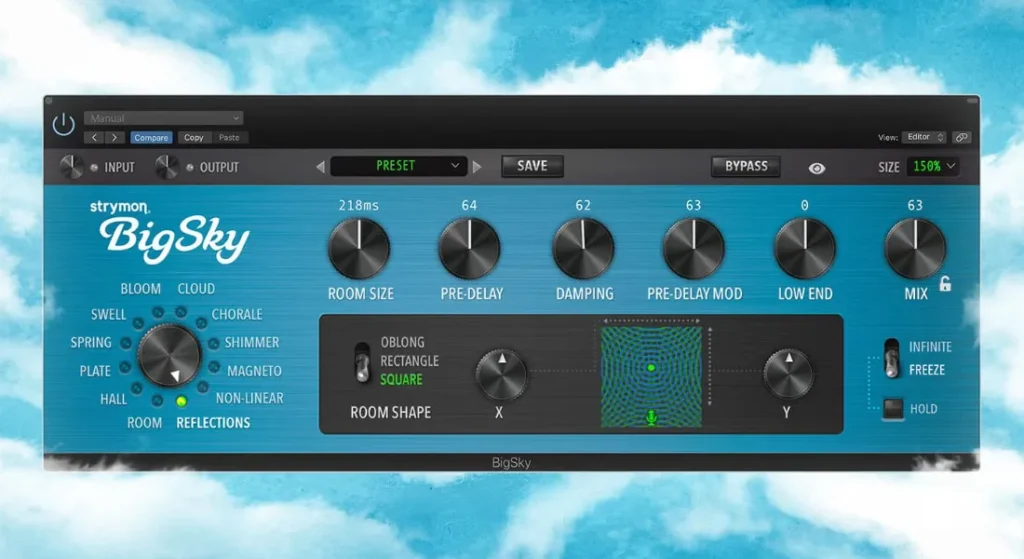Viewport: 1024px width, 559px height.
Task: Click the BYPASS button
Action: coord(746,166)
